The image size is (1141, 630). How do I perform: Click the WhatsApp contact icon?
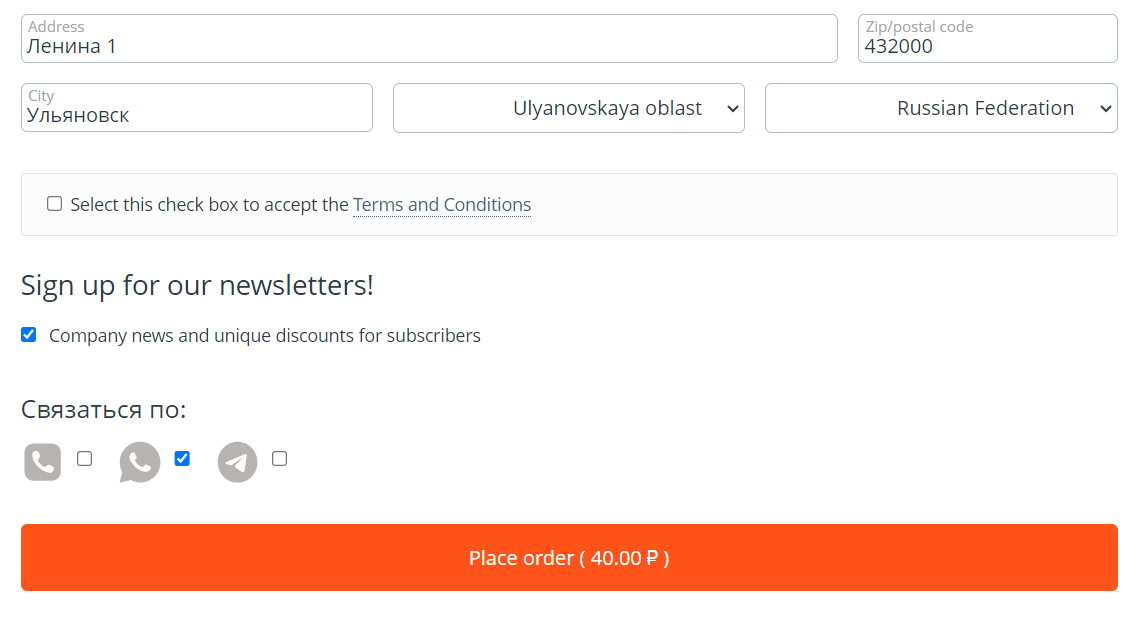pyautogui.click(x=139, y=462)
